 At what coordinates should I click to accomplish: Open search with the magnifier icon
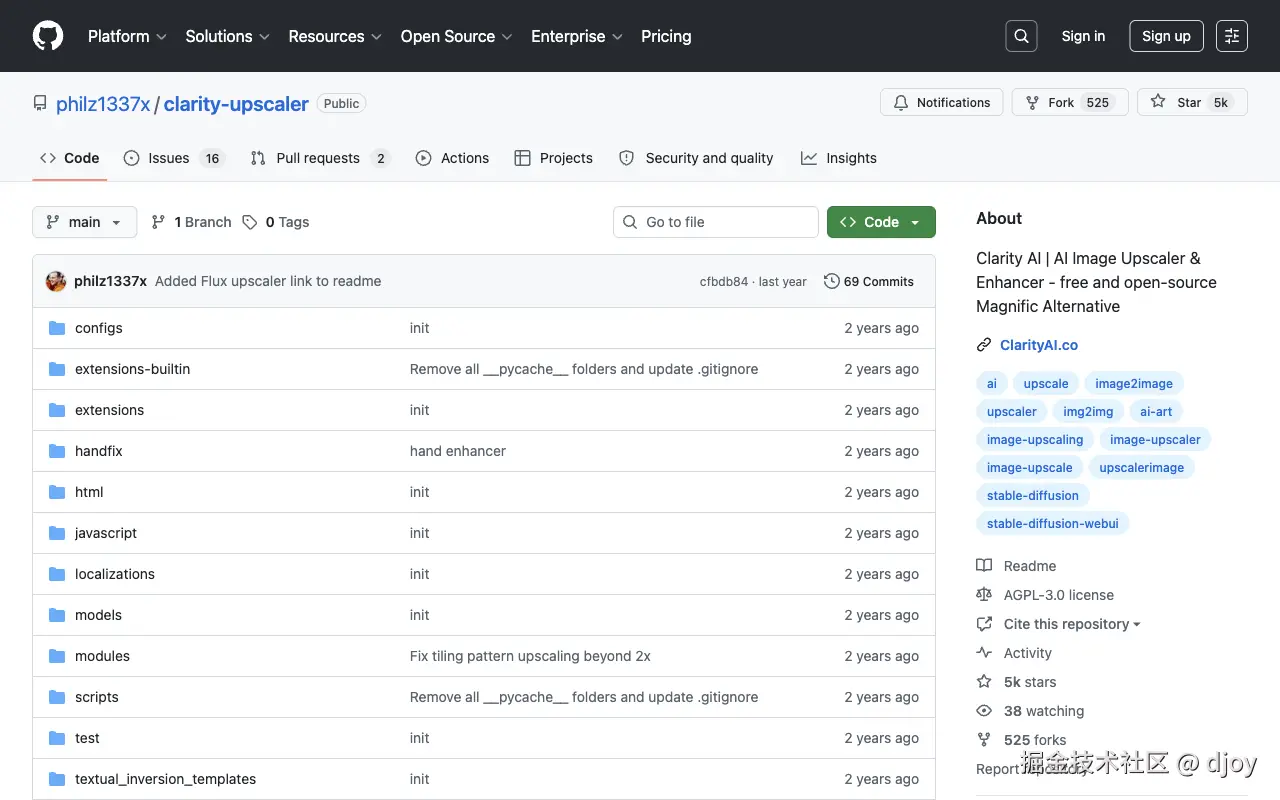click(1021, 36)
